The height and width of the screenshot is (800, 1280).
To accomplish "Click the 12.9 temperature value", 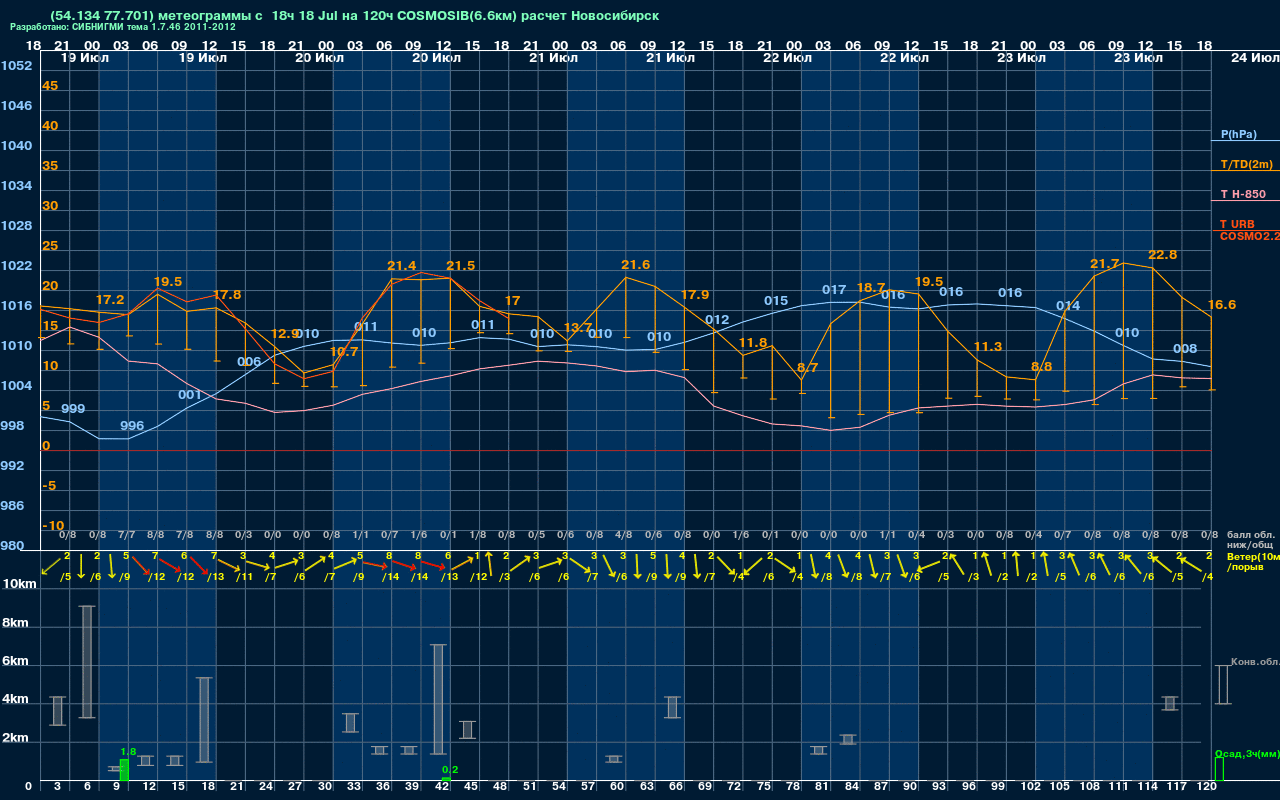I will [x=285, y=334].
